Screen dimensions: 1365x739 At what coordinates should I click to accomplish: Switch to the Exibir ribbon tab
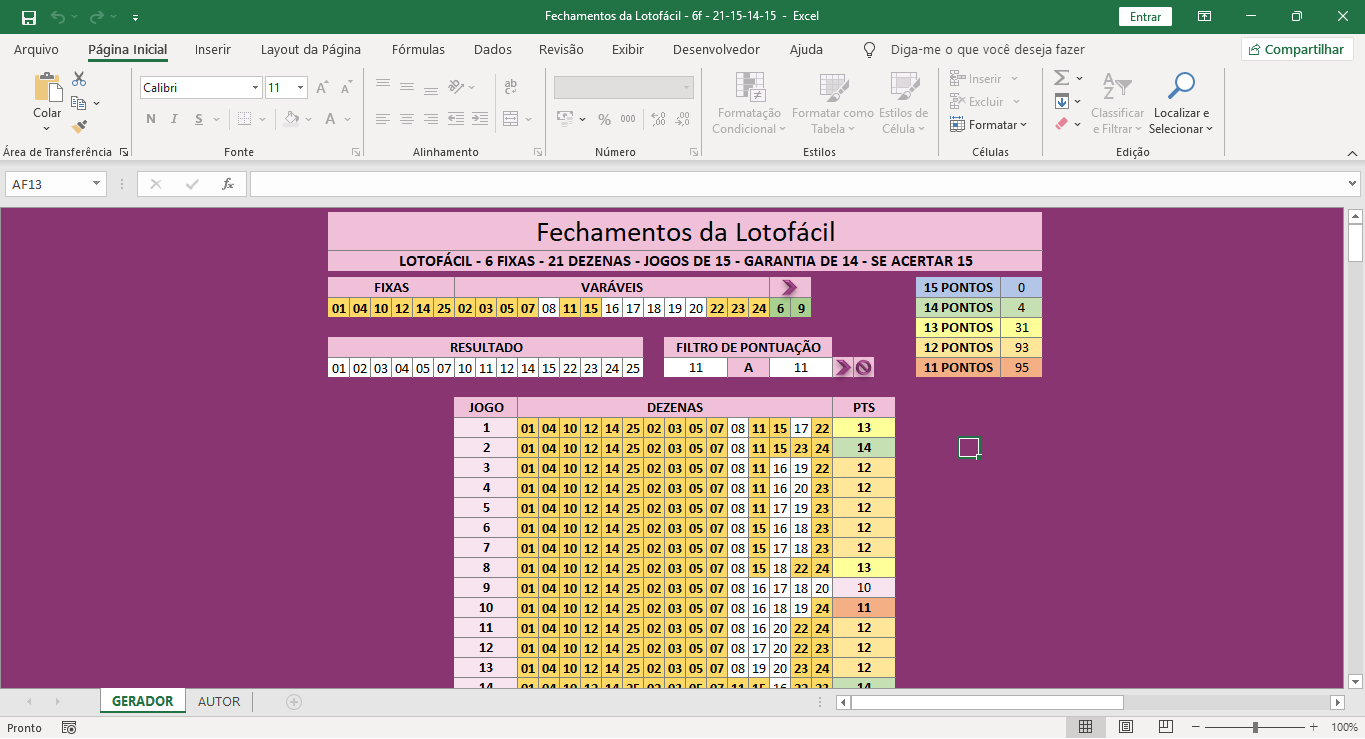coord(628,49)
